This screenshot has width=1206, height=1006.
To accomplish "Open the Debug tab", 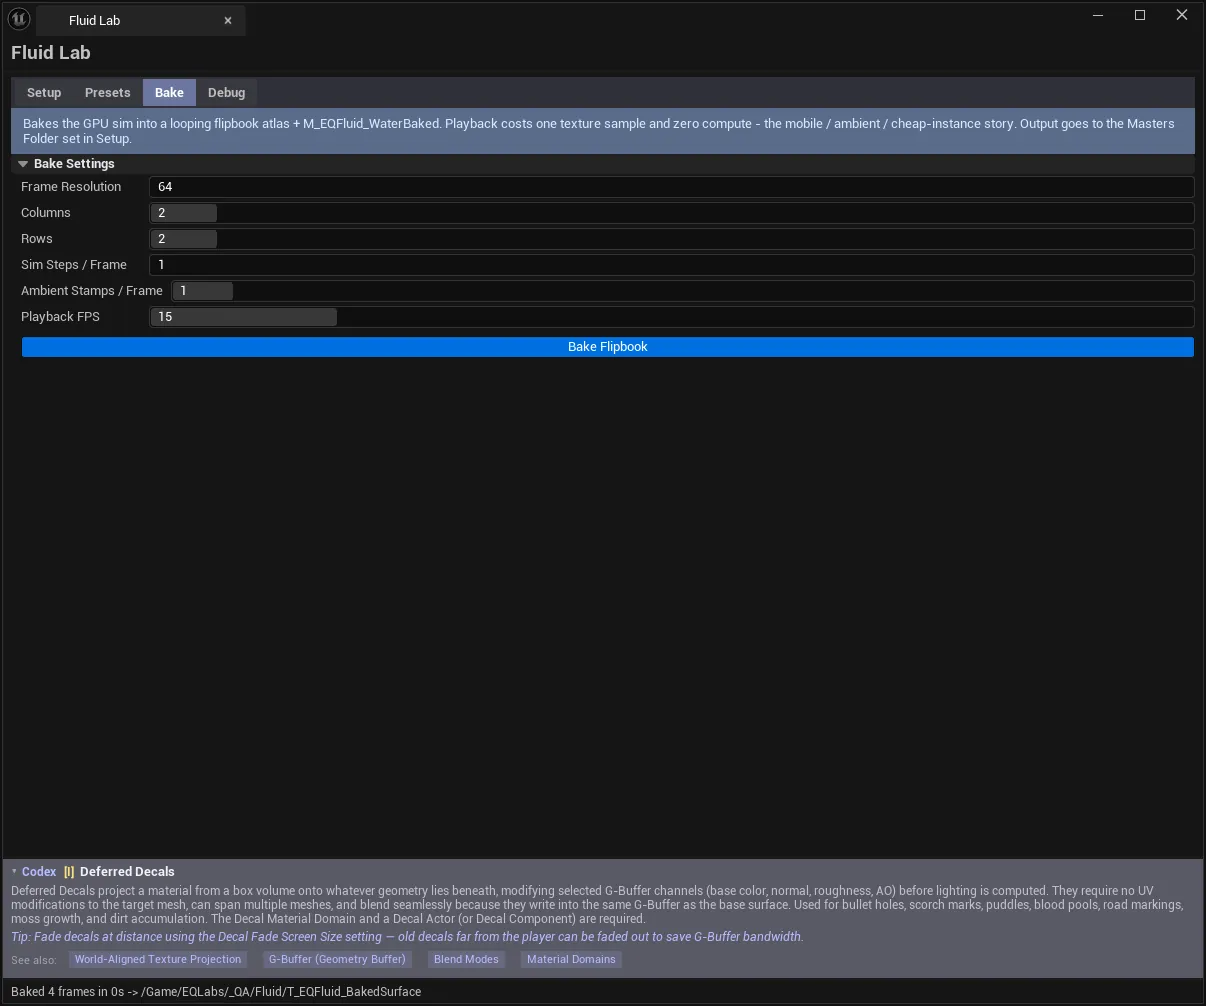I will (x=227, y=93).
